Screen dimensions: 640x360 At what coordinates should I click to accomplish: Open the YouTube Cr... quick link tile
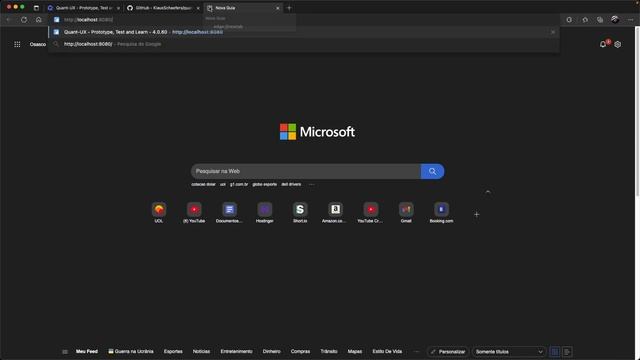pyautogui.click(x=371, y=213)
